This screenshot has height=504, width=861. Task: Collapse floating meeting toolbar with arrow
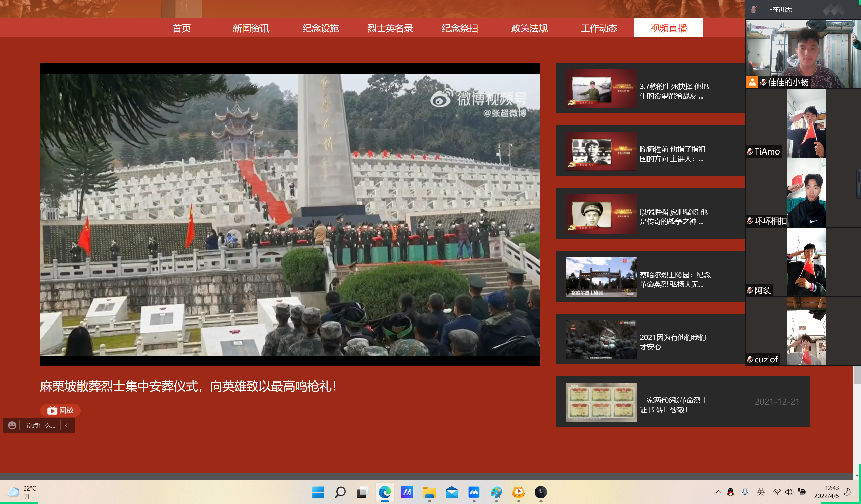tap(67, 425)
